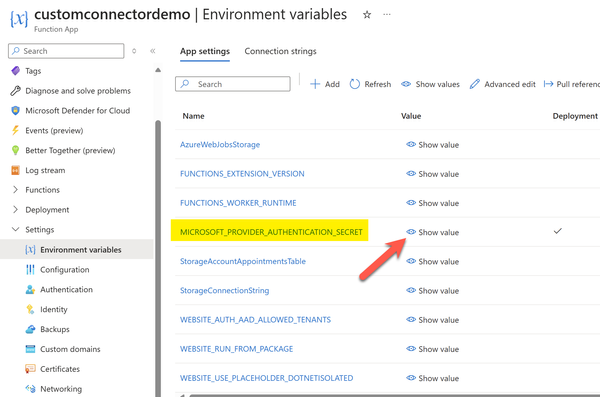Click the favorite star icon beside title
Screen dimensions: 600x397
click(x=367, y=15)
